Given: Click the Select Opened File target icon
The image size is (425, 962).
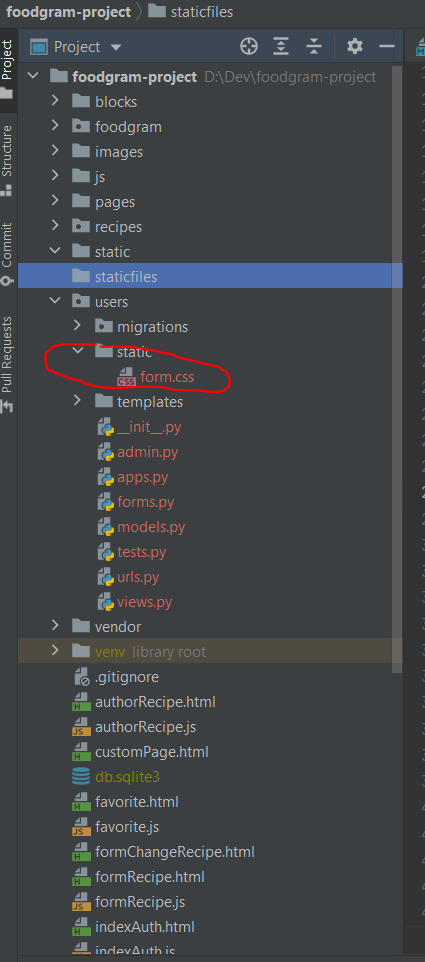Looking at the screenshot, I should coord(248,47).
